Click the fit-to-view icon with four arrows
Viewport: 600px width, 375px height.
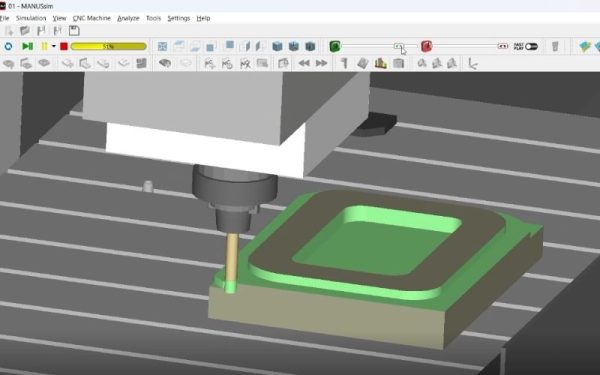click(x=162, y=47)
